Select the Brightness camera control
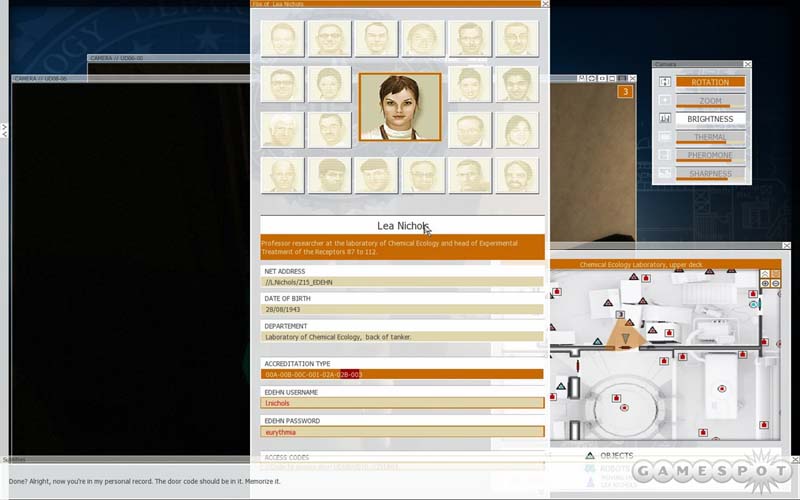800x500 pixels. tap(710, 119)
